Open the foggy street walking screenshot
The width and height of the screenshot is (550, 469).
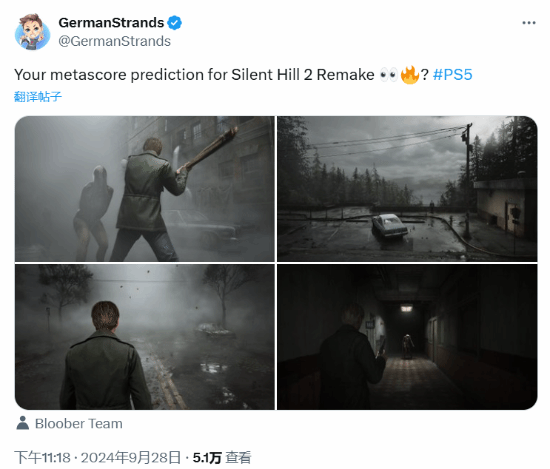(x=145, y=337)
